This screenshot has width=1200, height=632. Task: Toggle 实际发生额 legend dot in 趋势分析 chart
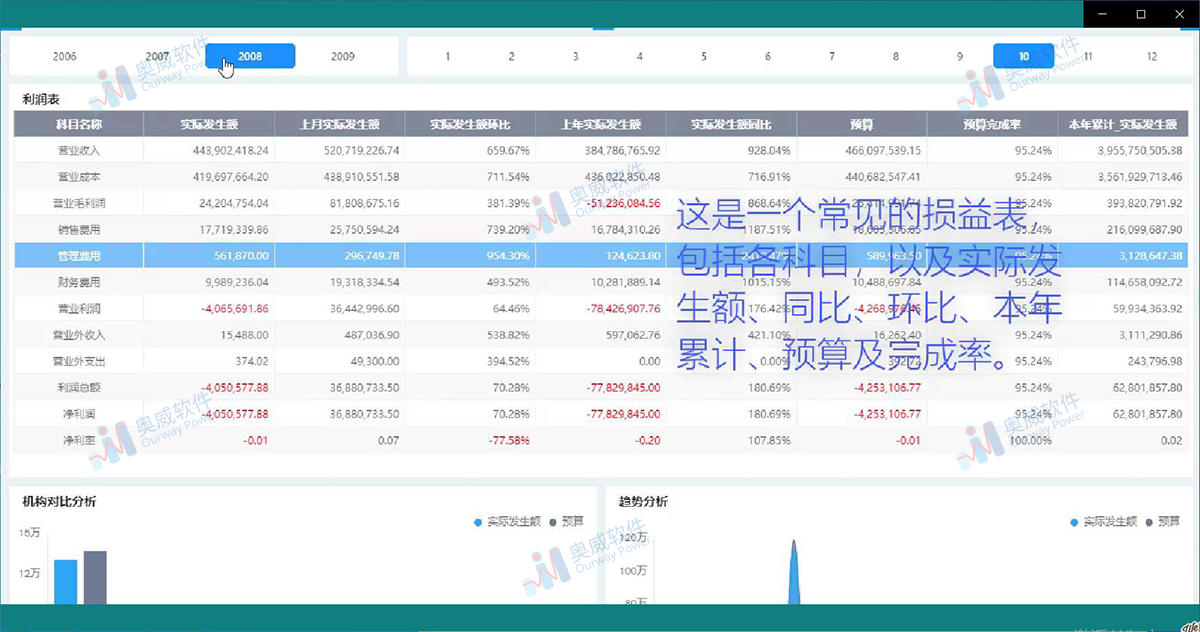[x=1075, y=522]
